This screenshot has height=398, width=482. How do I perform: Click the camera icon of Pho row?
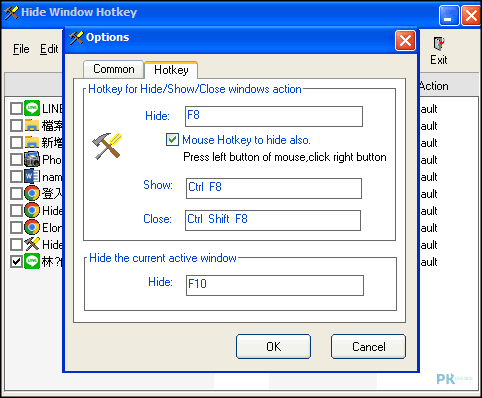pyautogui.click(x=32, y=159)
